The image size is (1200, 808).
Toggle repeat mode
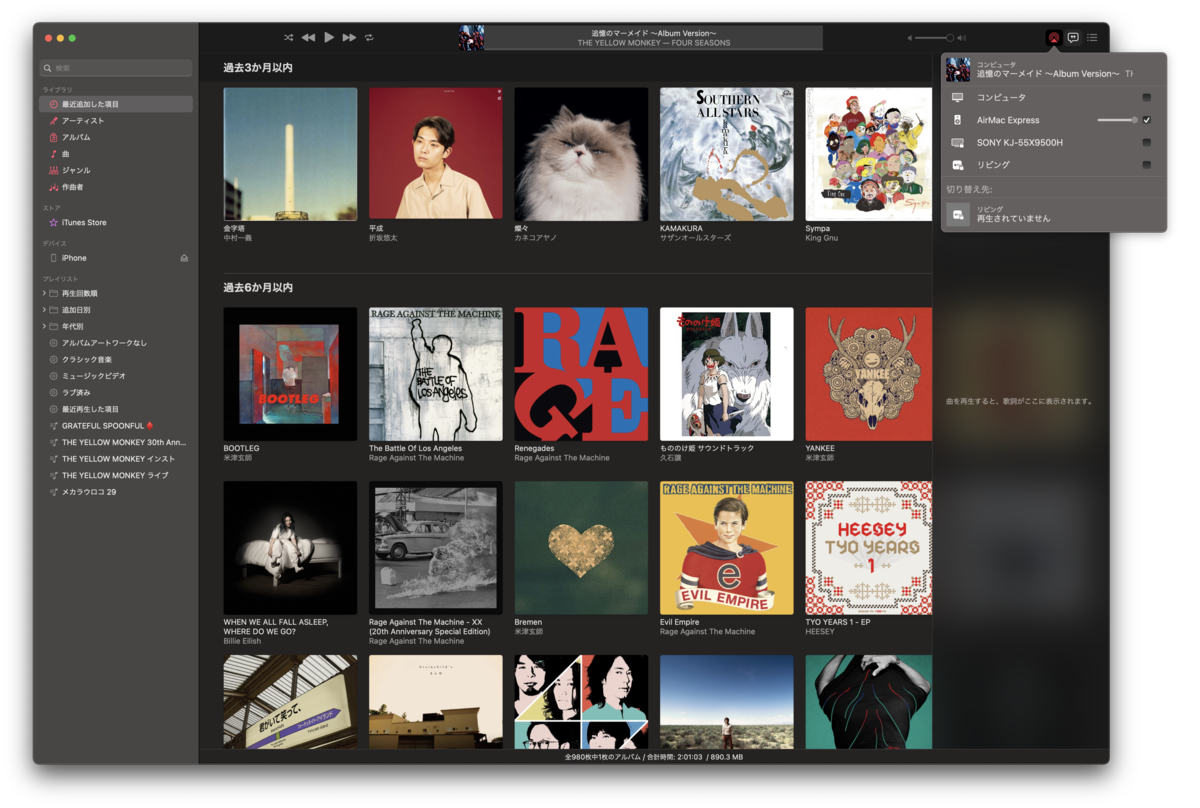point(369,38)
